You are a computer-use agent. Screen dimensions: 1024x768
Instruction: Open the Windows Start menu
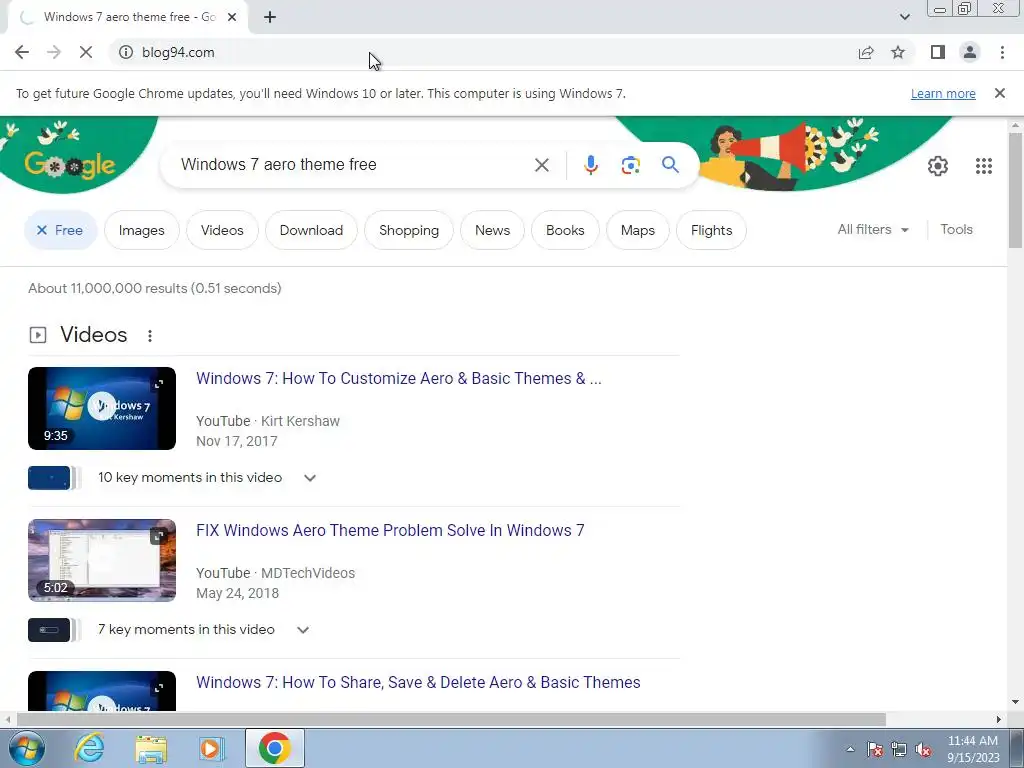tap(27, 748)
